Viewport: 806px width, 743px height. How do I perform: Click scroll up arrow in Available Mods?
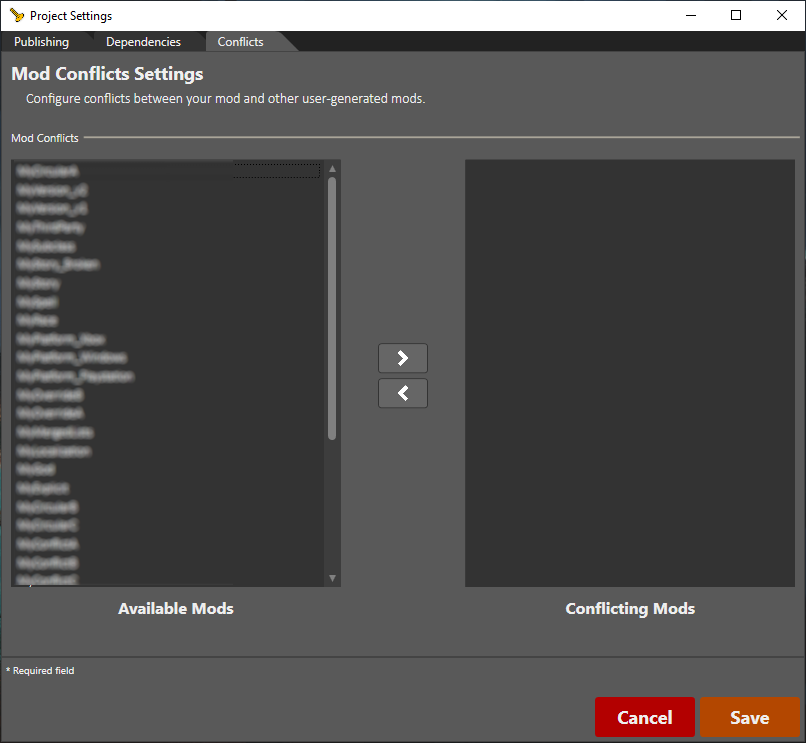pyautogui.click(x=332, y=169)
